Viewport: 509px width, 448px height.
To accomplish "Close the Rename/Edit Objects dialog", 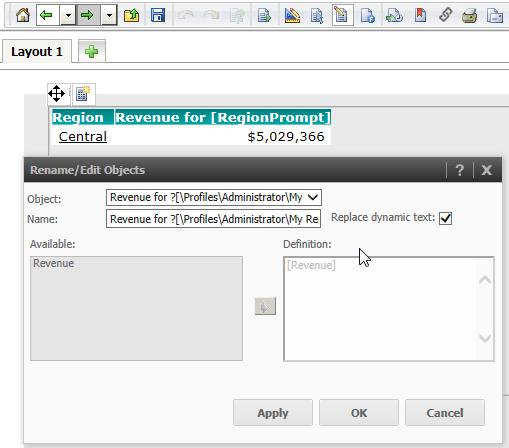I will click(x=487, y=170).
